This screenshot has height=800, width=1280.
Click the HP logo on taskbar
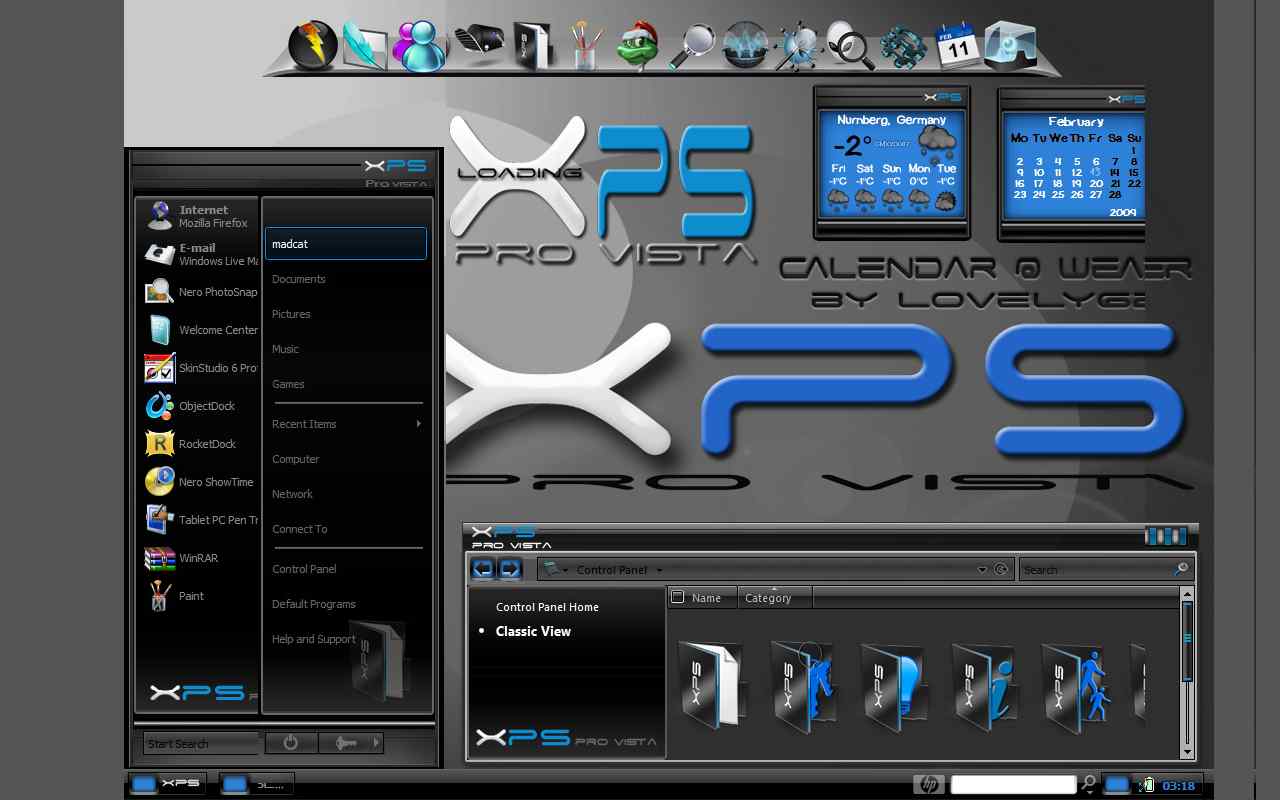click(x=927, y=784)
